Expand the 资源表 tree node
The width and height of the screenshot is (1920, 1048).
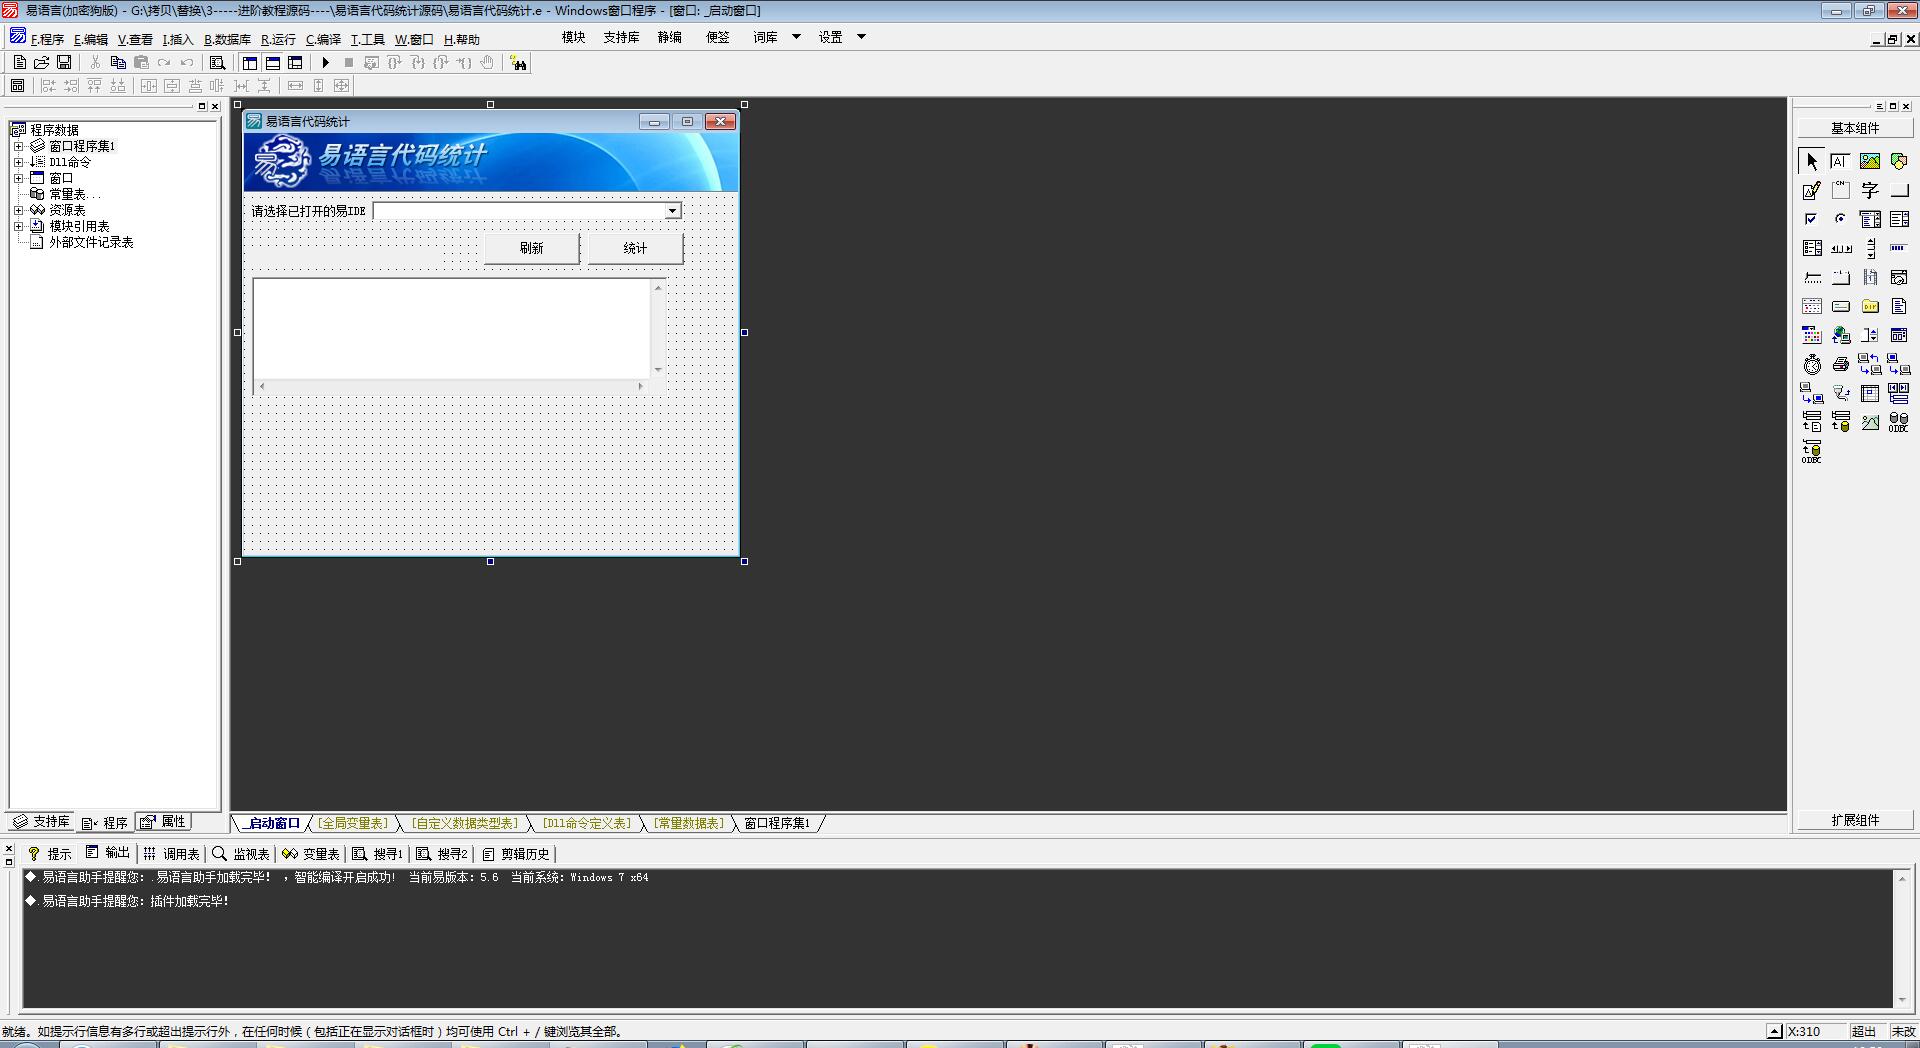click(x=18, y=210)
